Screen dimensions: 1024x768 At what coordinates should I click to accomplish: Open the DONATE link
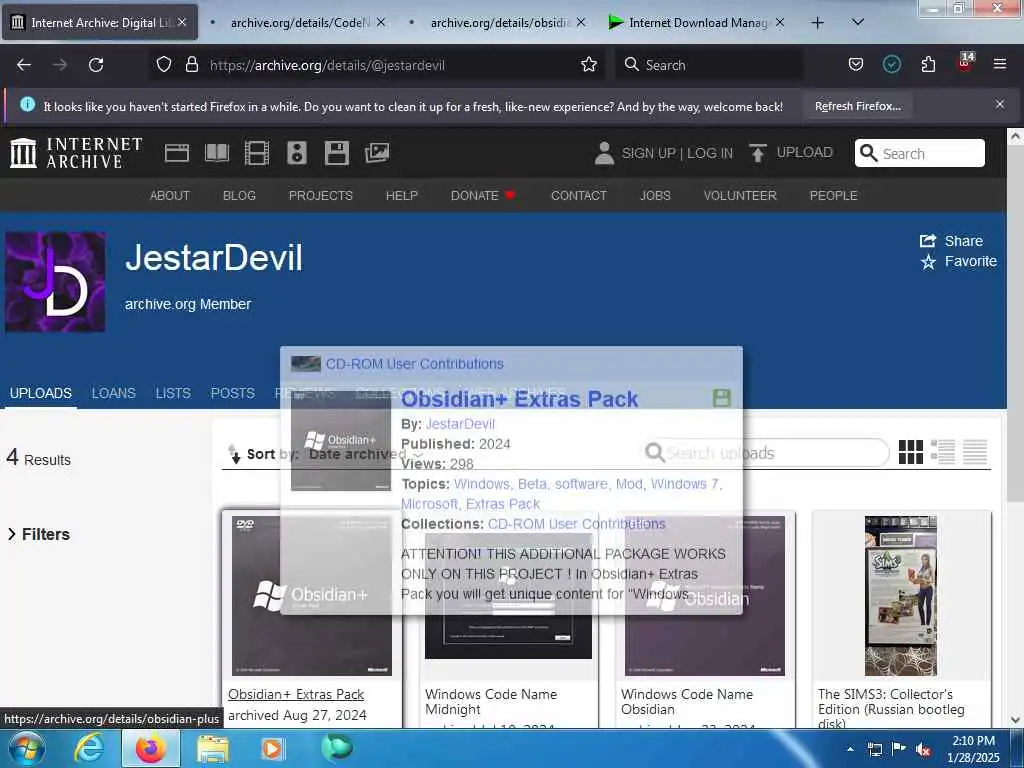[x=483, y=195]
